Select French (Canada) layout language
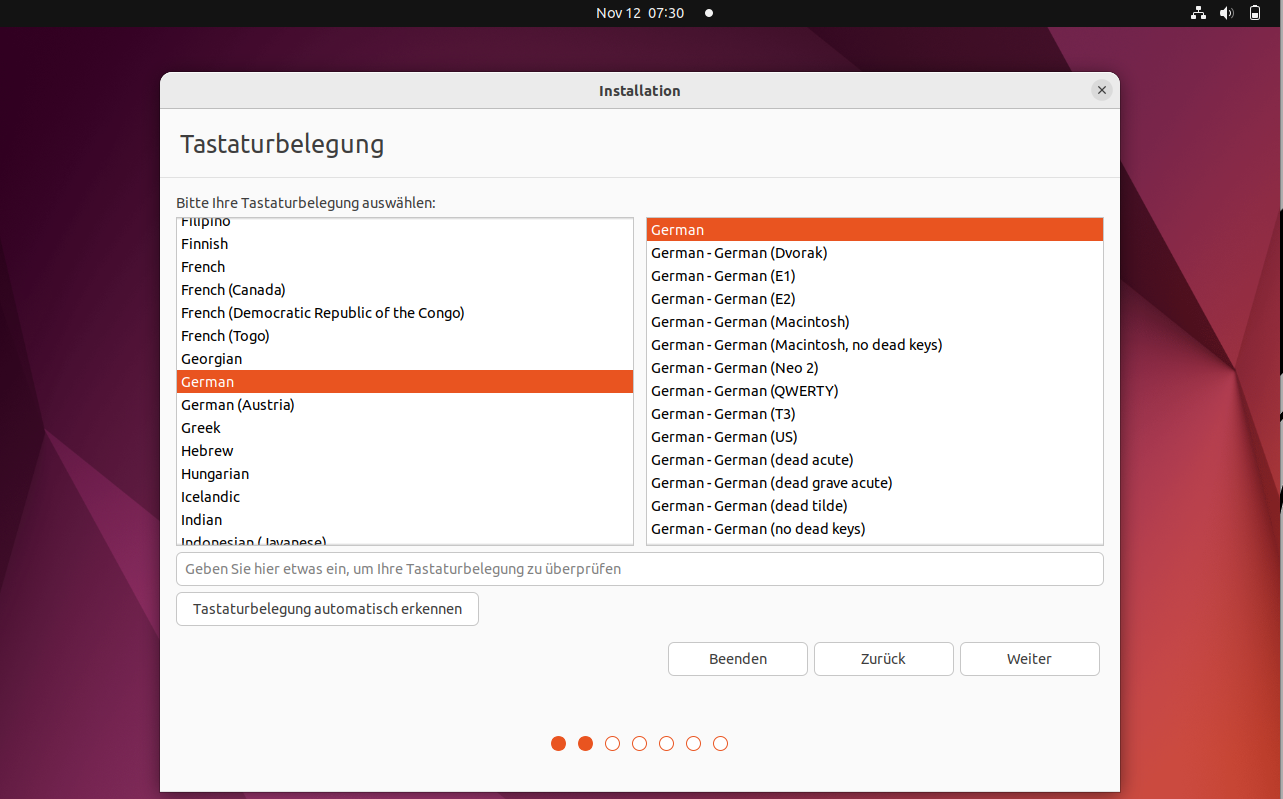 point(233,290)
